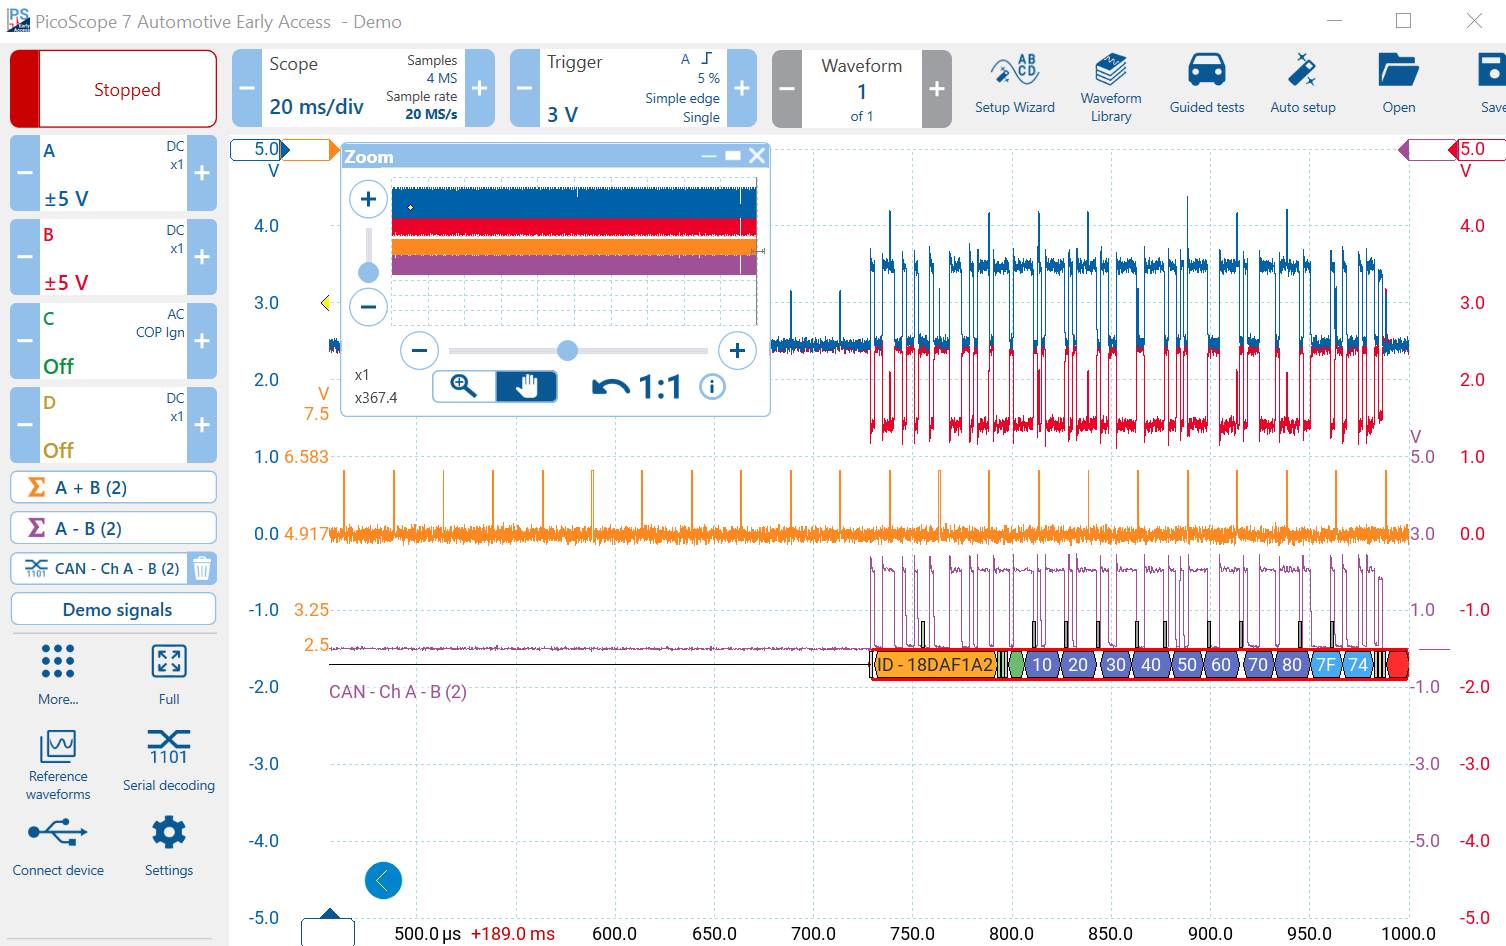Run Auto setup
Screen dimensions: 1506x946
tap(1303, 84)
